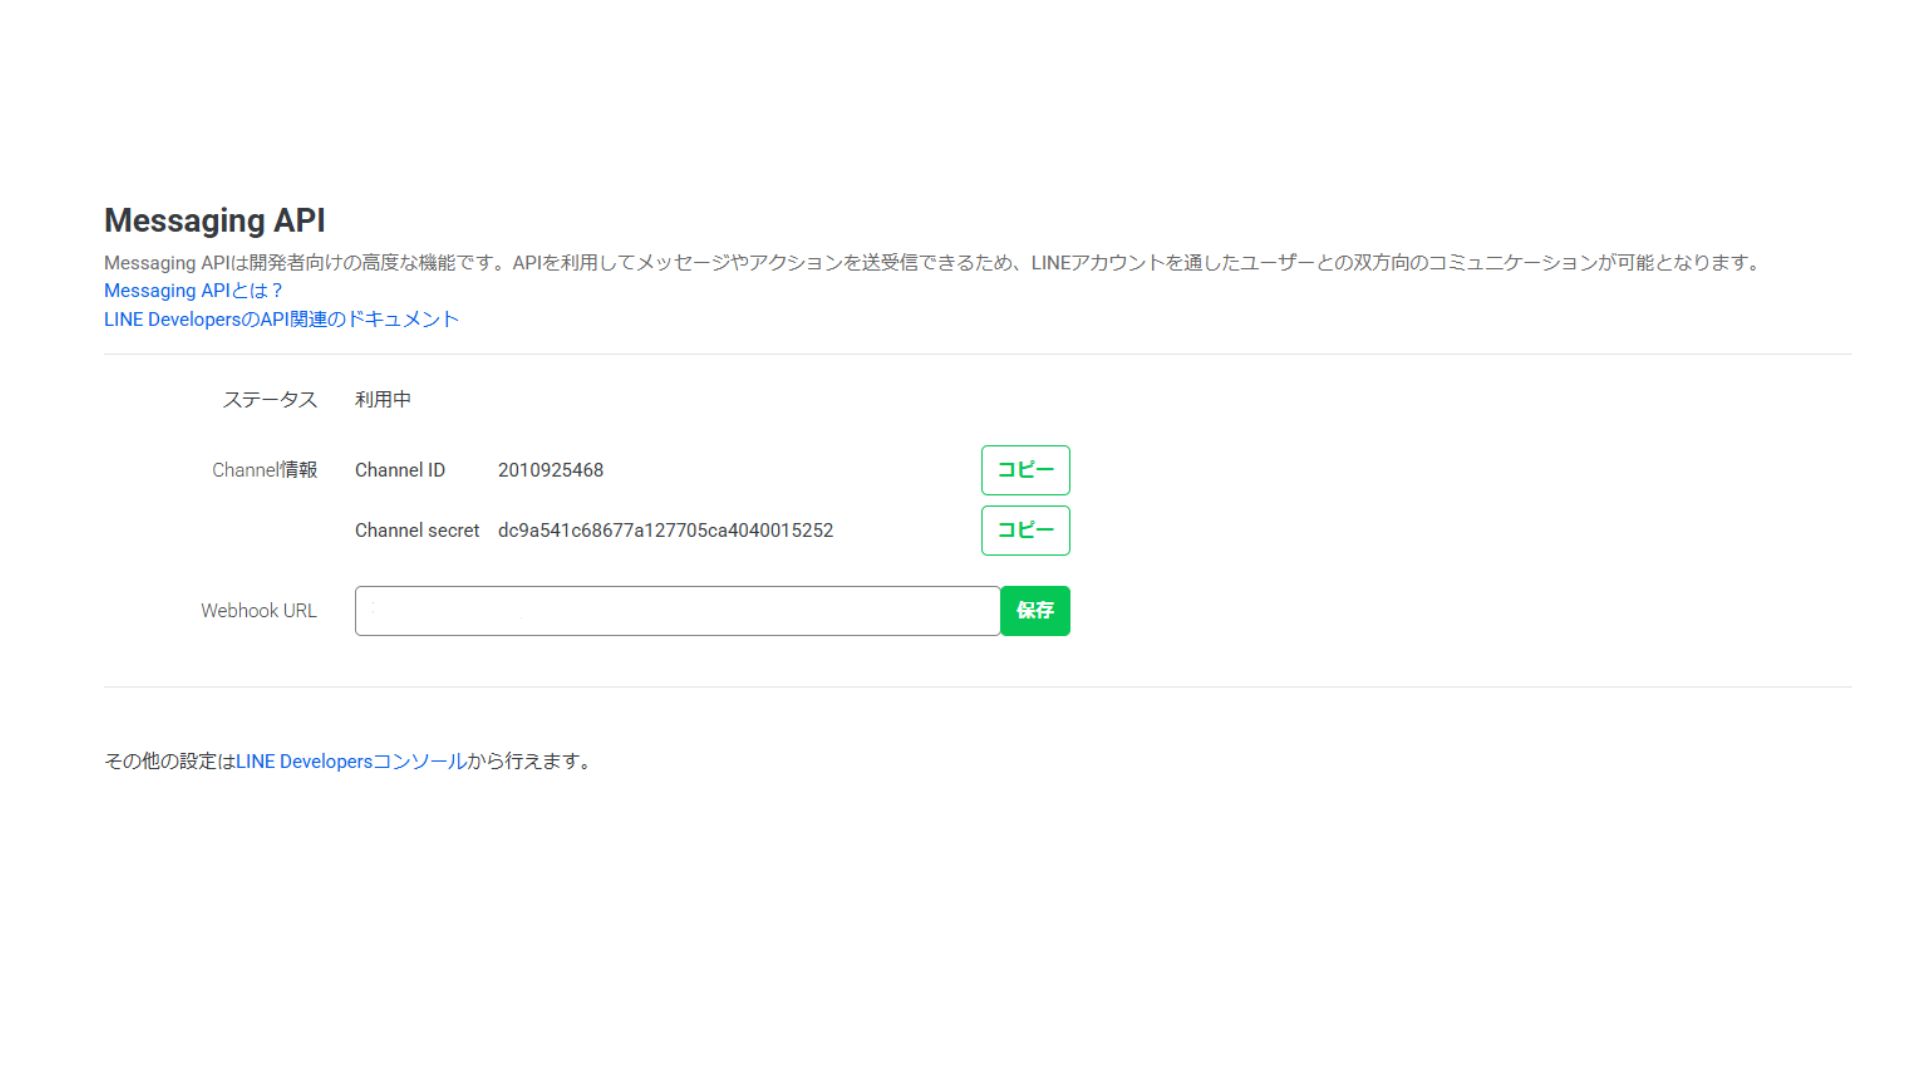This screenshot has height=1080, width=1920.
Task: Select the Channel secret string
Action: tap(665, 530)
